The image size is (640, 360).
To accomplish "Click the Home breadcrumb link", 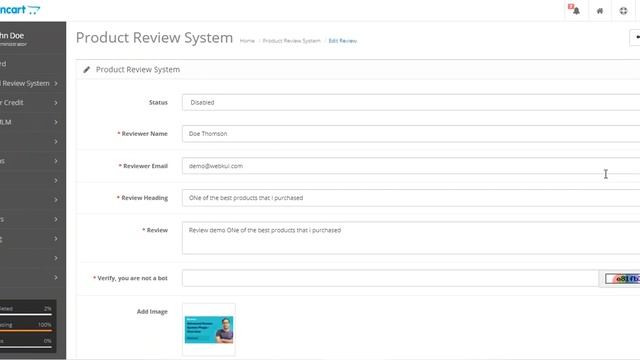I will click(x=247, y=41).
